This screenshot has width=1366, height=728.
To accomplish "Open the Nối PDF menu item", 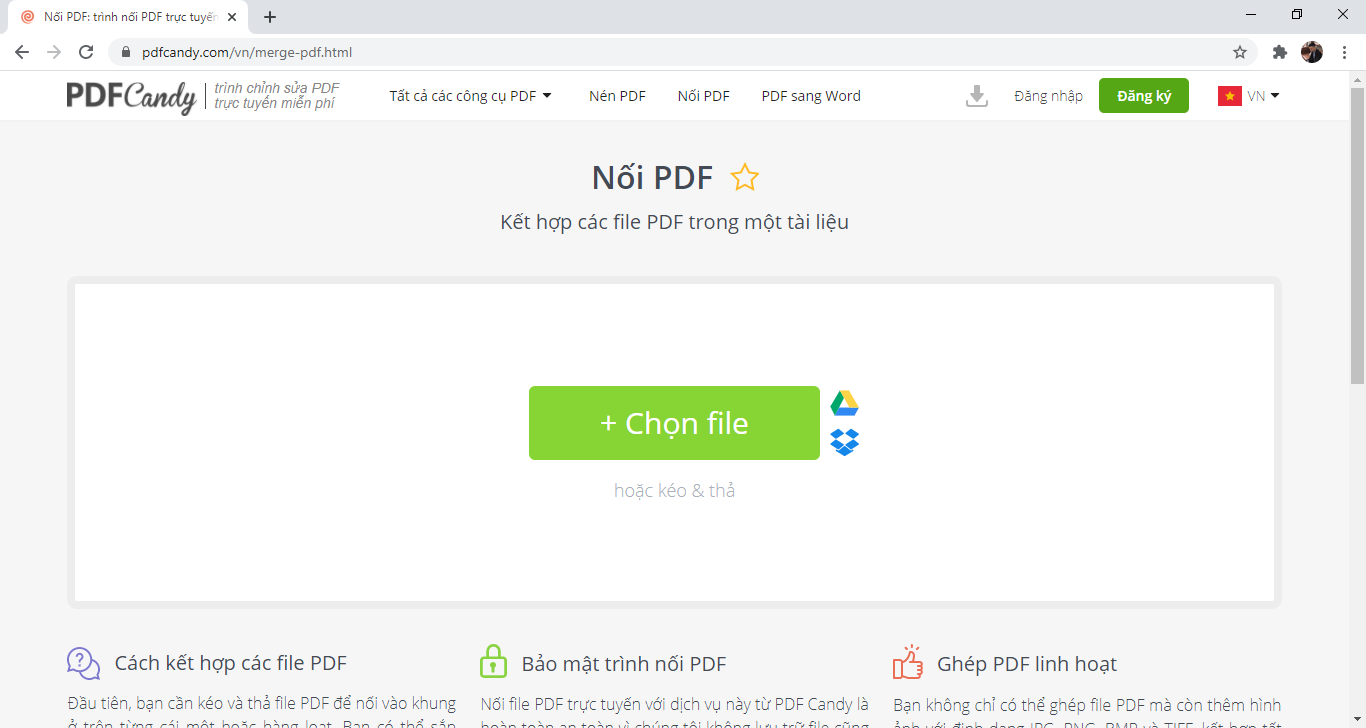I will [x=704, y=96].
